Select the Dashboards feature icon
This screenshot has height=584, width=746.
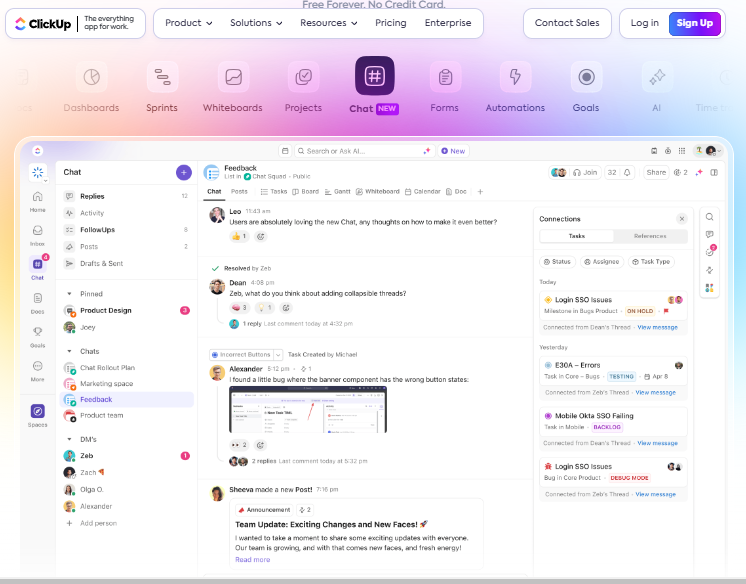coord(91,77)
